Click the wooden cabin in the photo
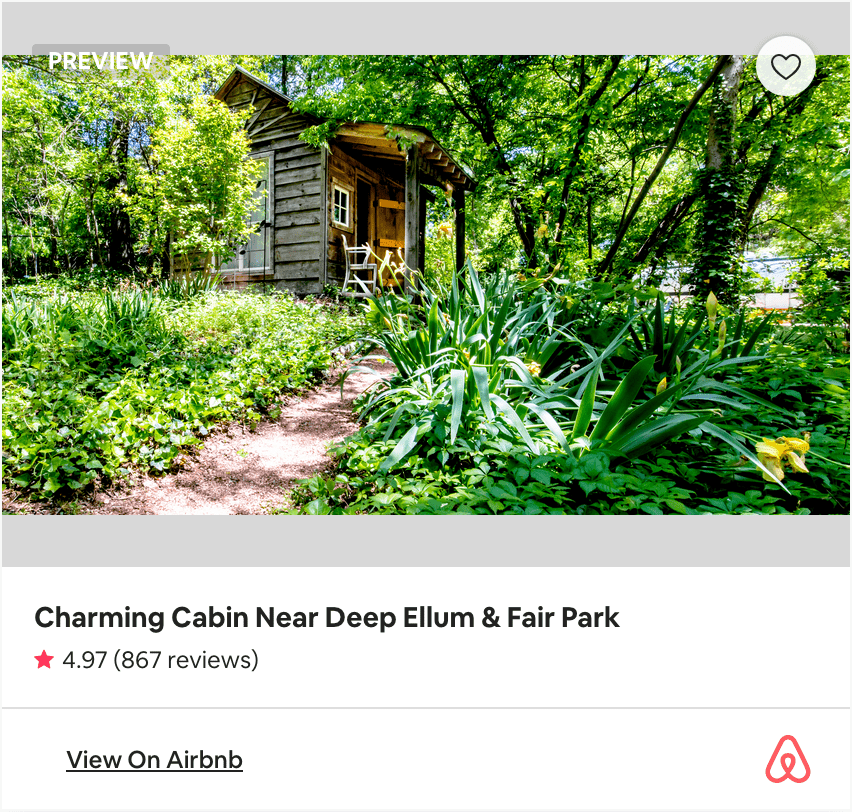The height and width of the screenshot is (812, 852). pyautogui.click(x=331, y=185)
